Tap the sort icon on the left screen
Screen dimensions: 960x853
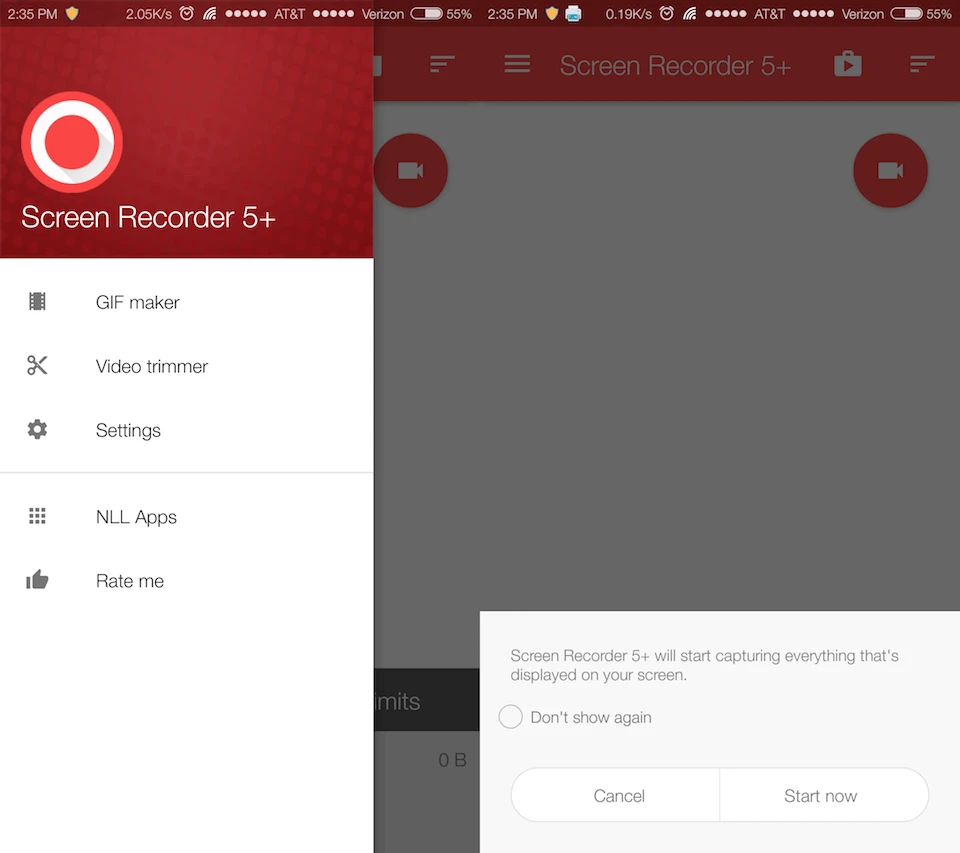(443, 64)
